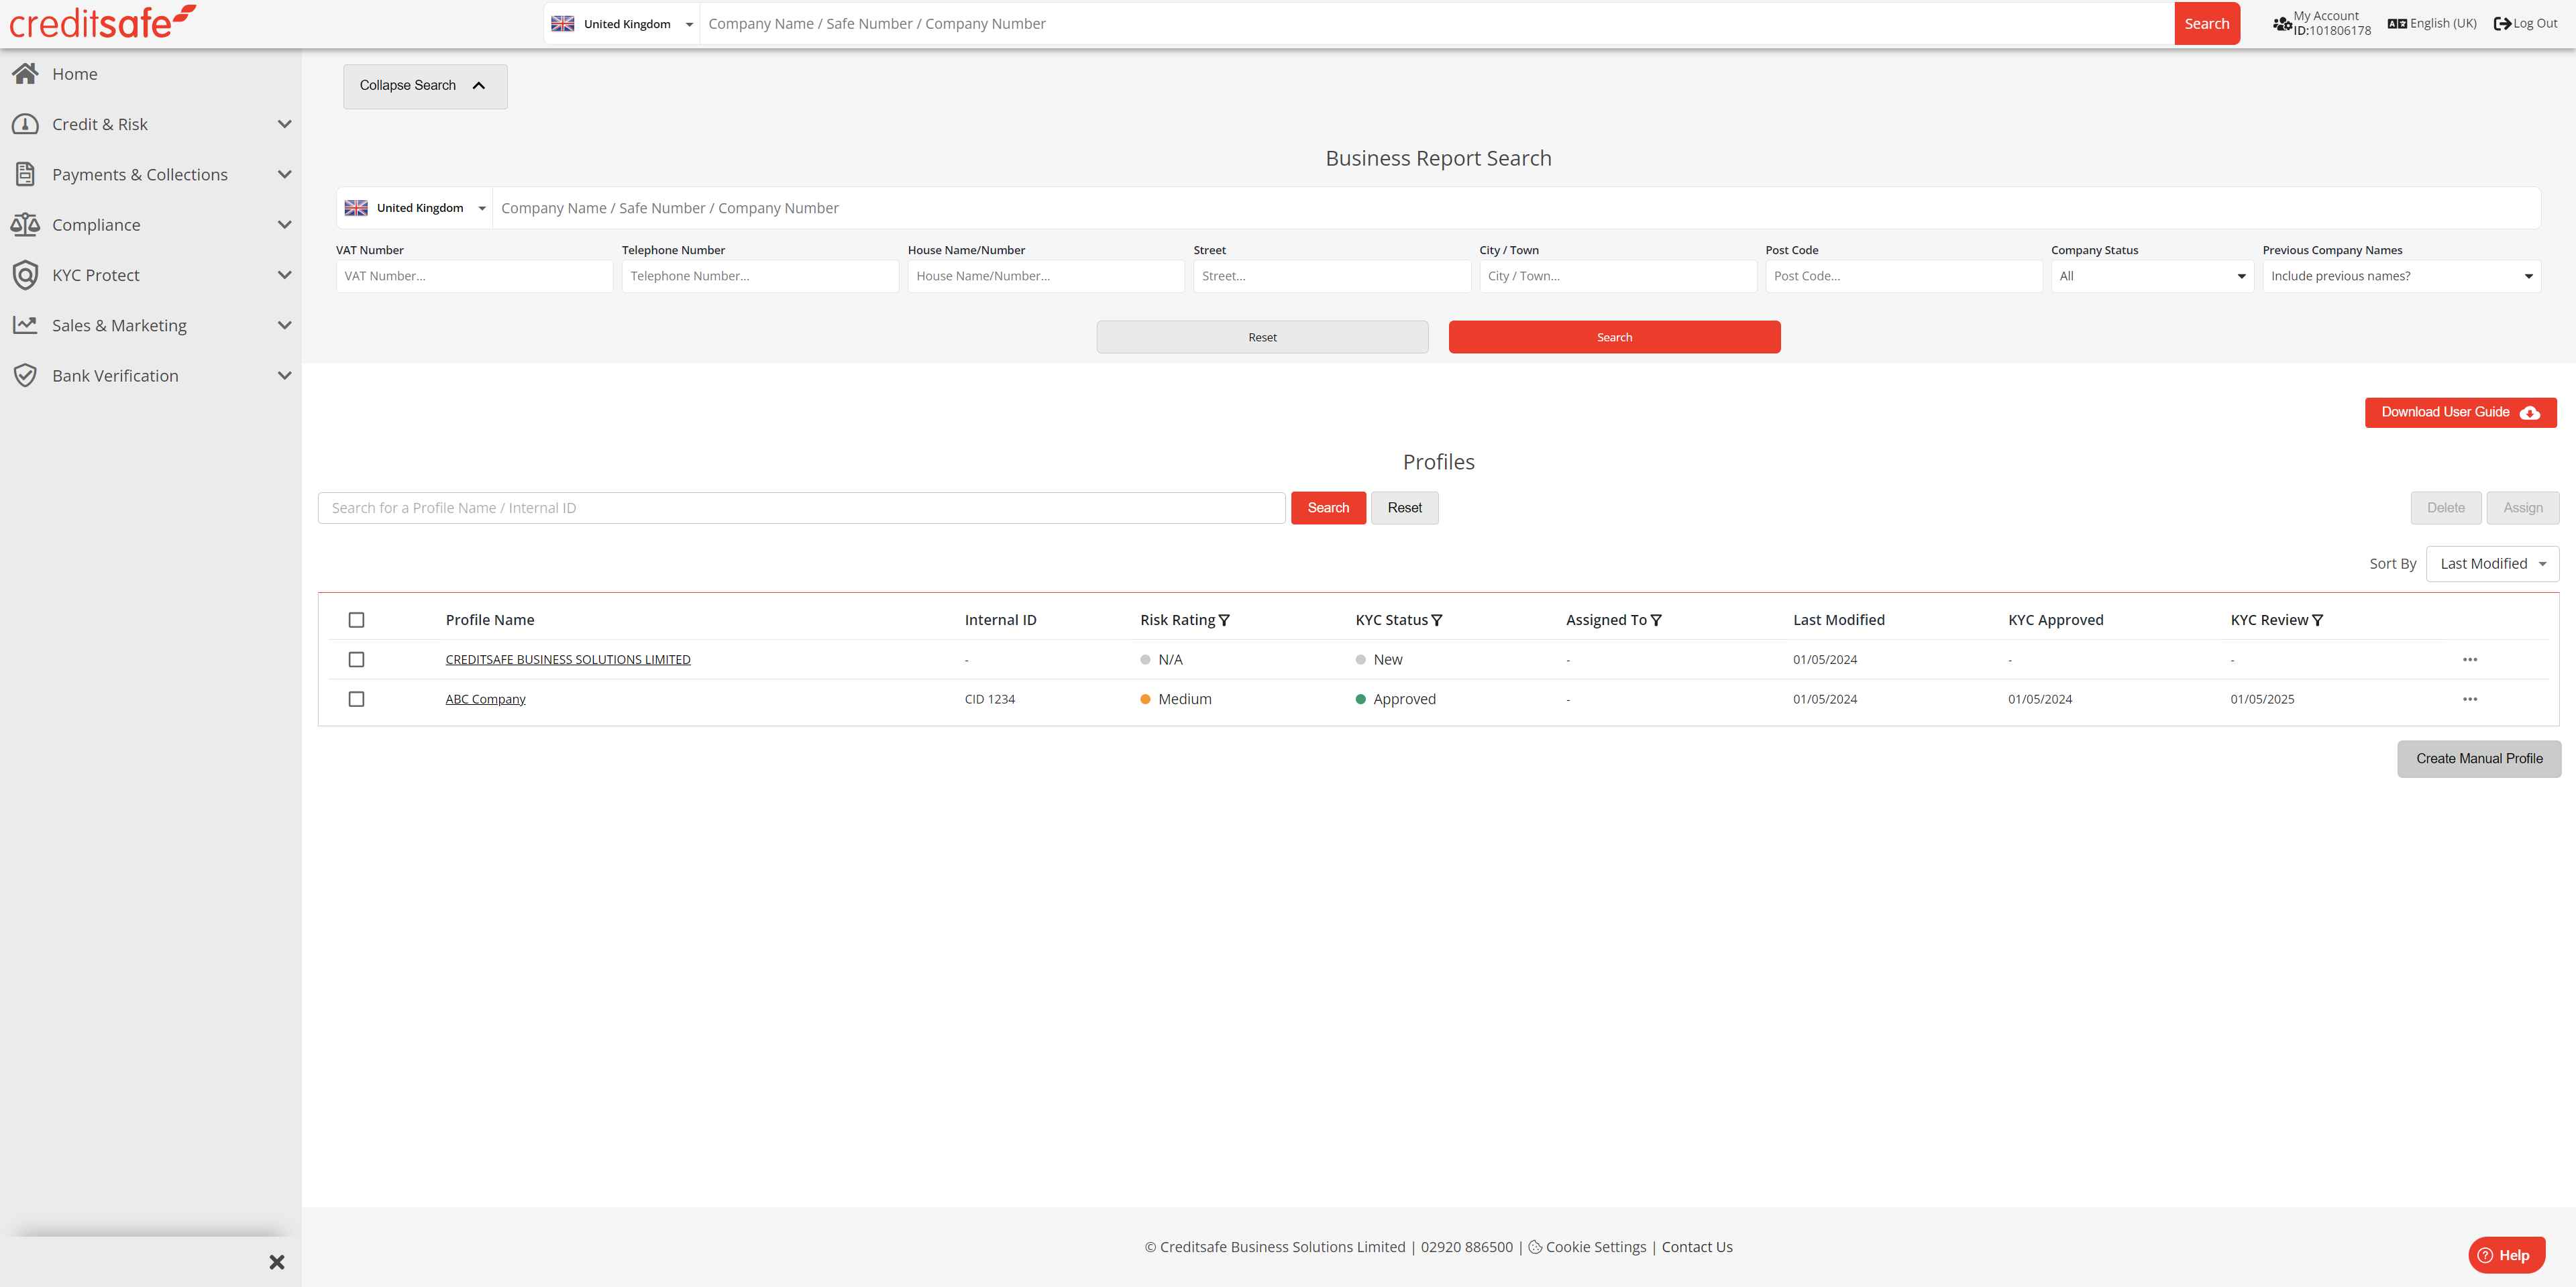Click the Assigned To filter funnel icon
The image size is (2576, 1287).
click(x=1656, y=620)
